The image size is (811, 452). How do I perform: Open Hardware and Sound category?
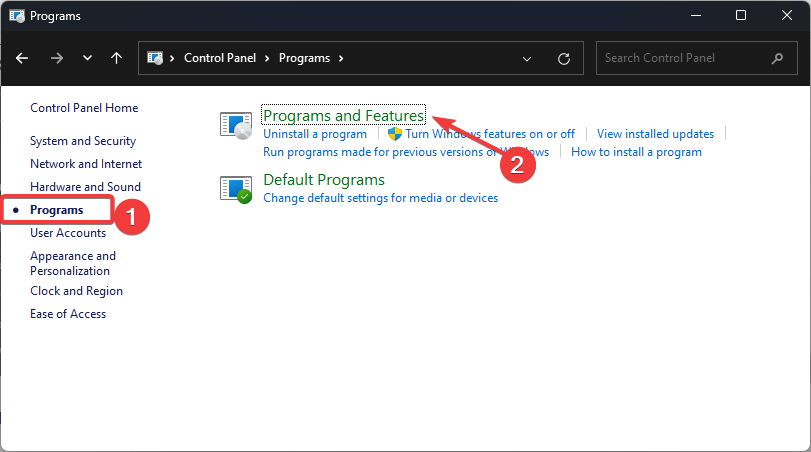point(85,187)
